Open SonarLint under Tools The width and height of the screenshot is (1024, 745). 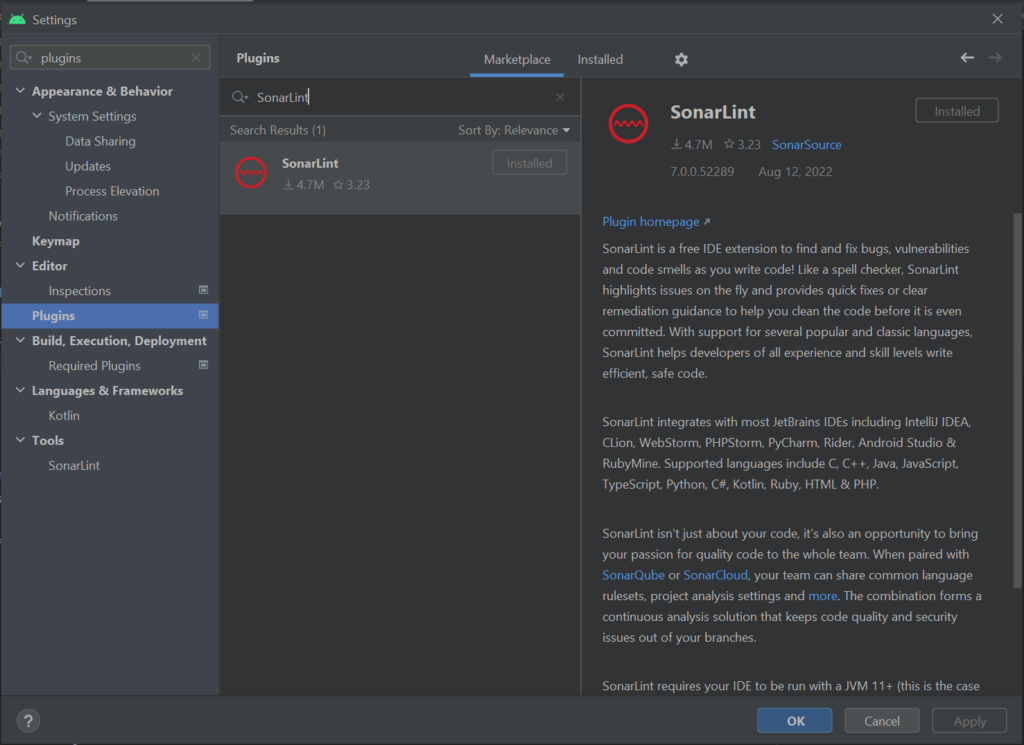coord(74,466)
